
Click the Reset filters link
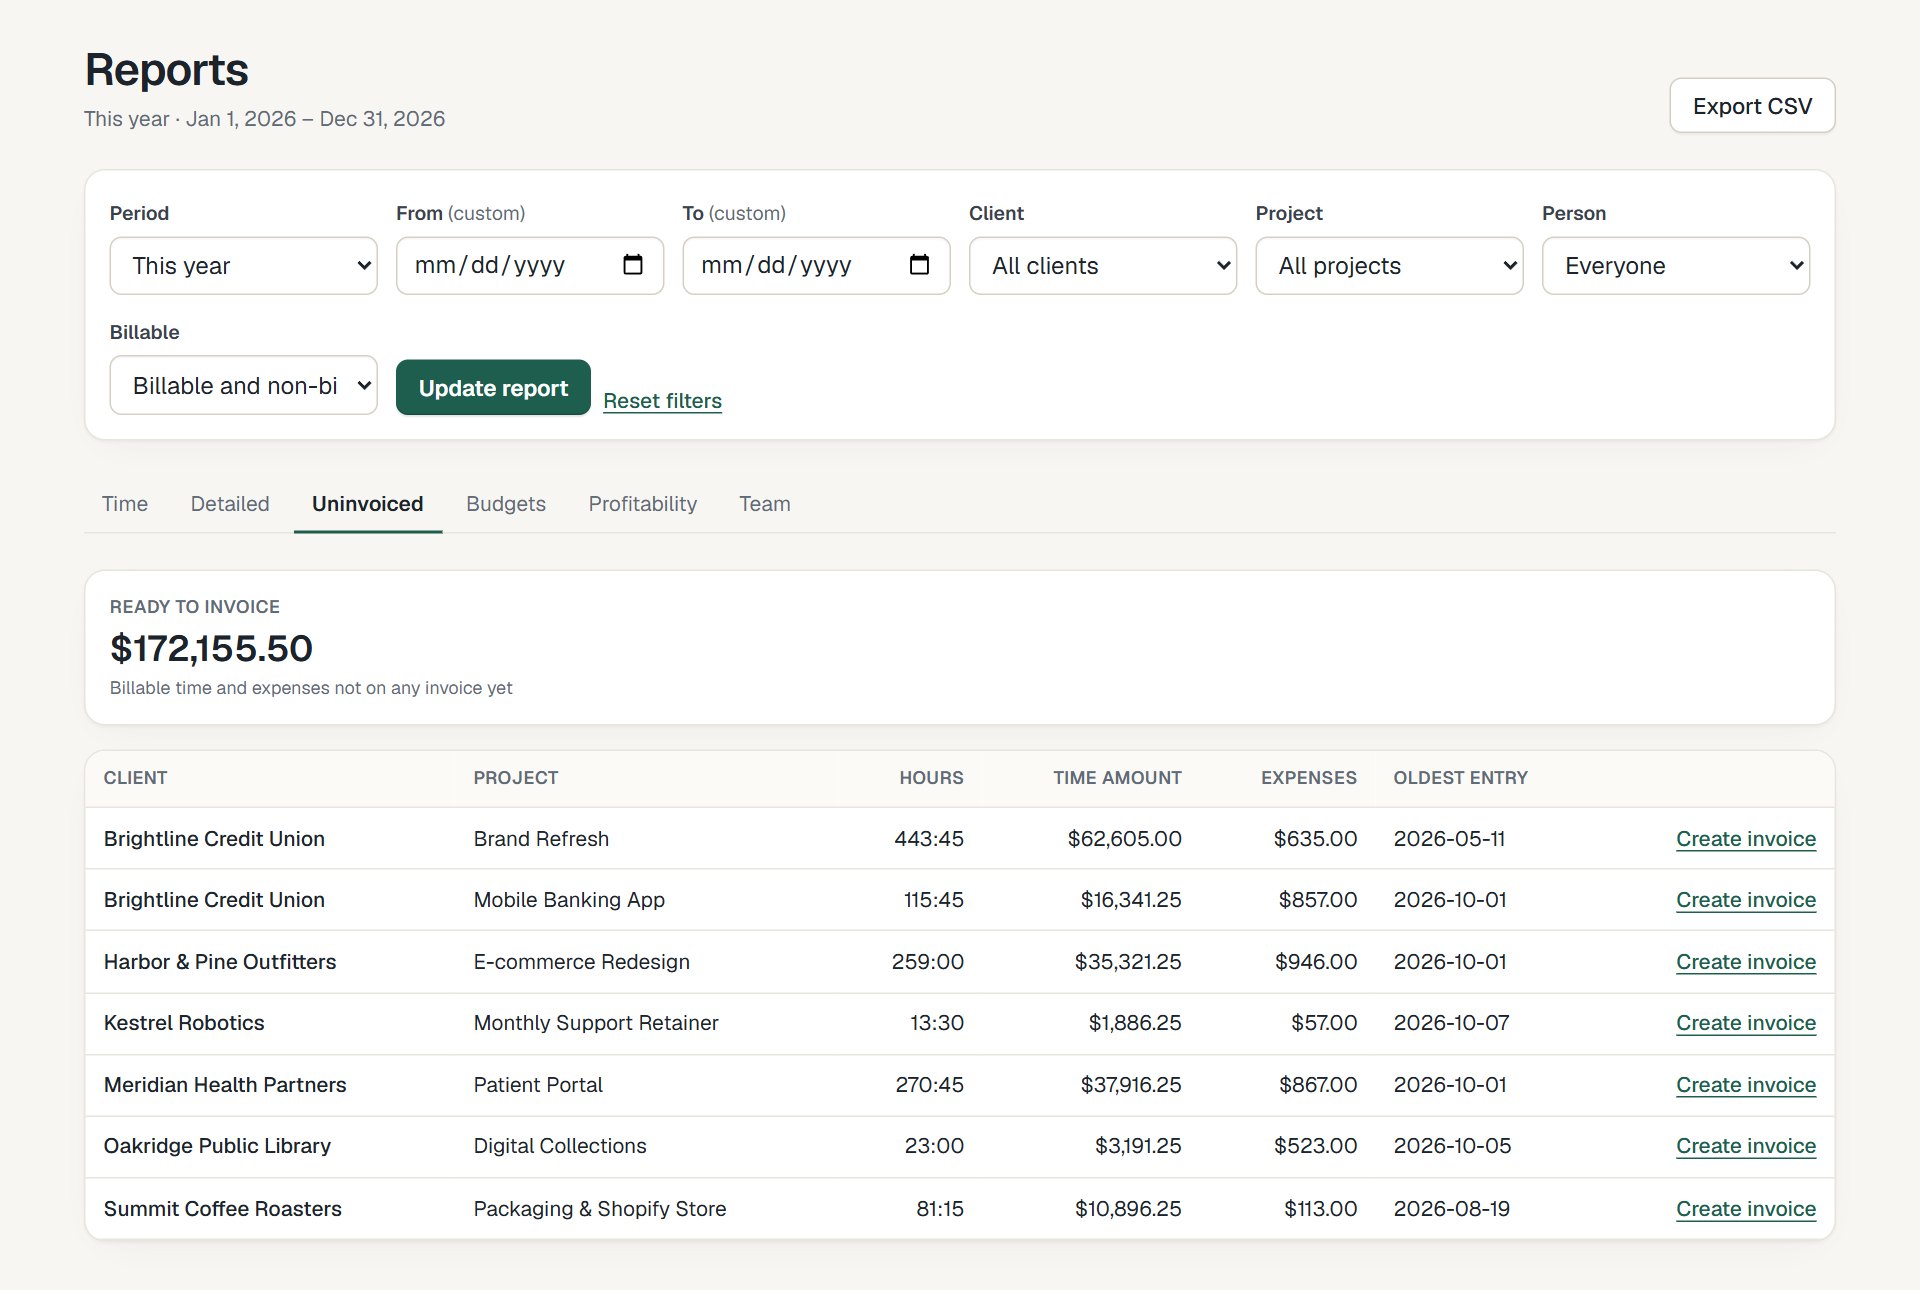tap(662, 401)
